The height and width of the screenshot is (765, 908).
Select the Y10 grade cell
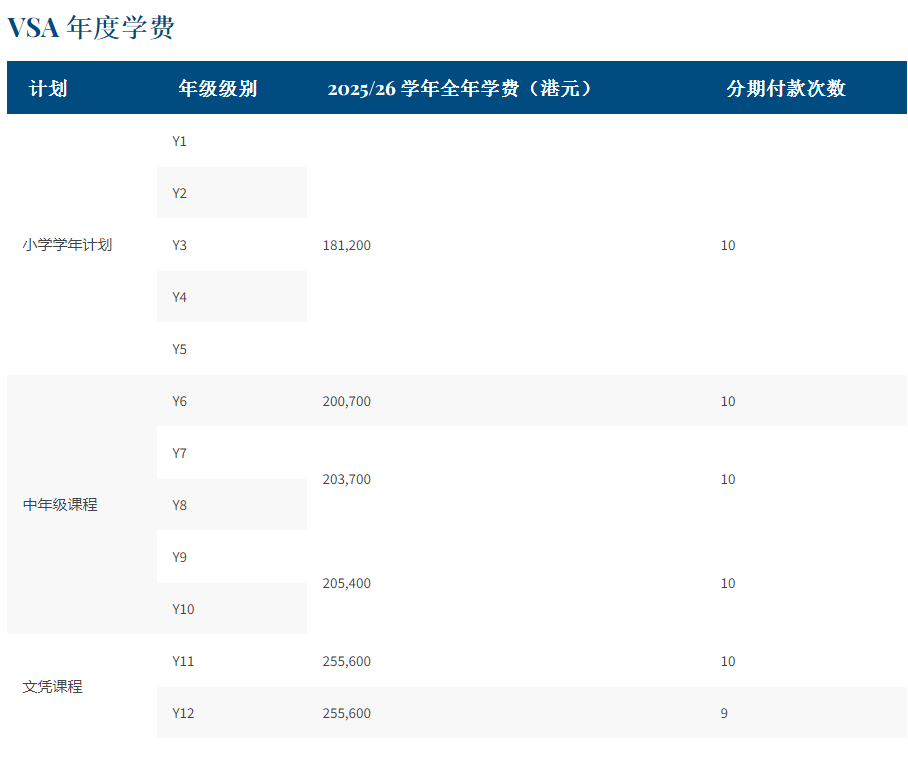pos(183,609)
